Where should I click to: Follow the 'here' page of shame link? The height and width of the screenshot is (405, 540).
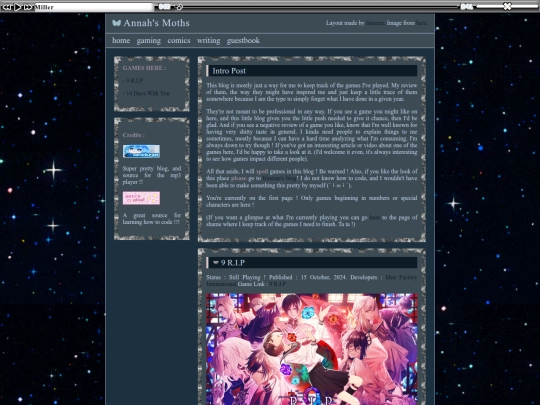[x=375, y=218]
